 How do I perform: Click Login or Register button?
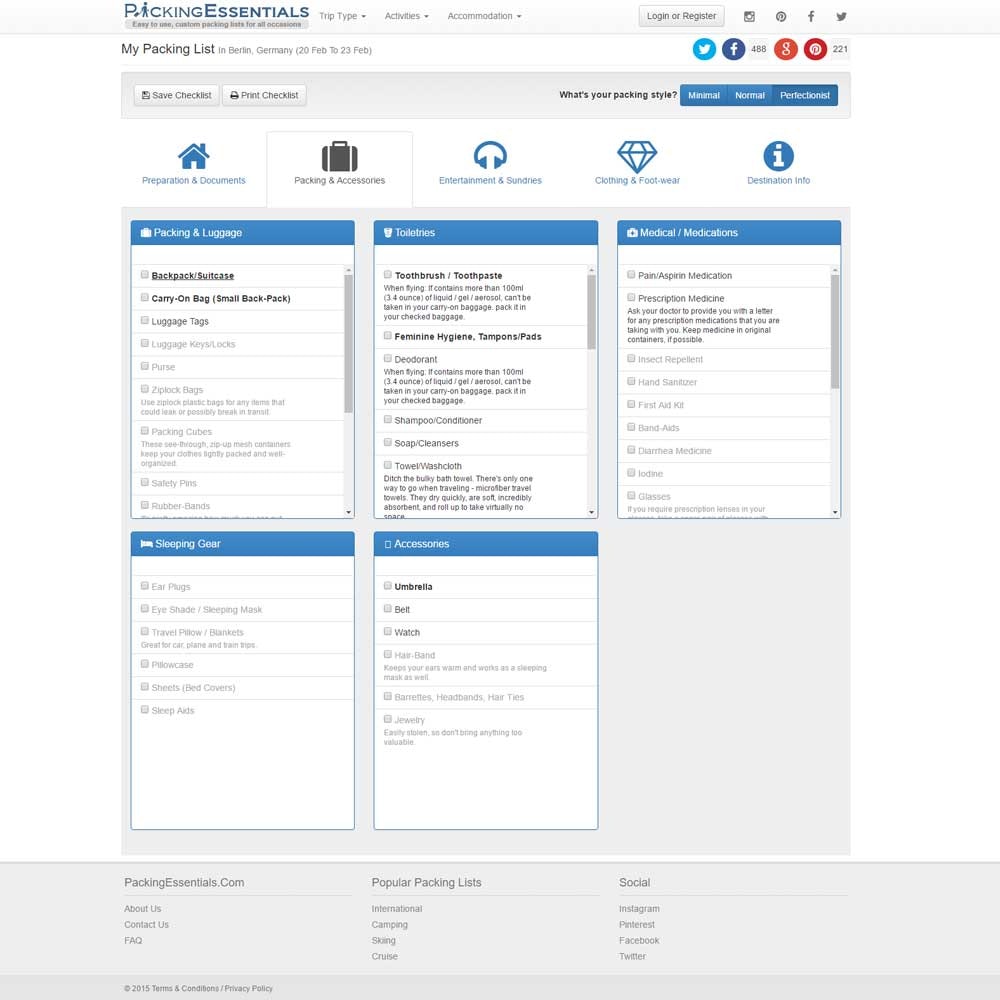[x=681, y=16]
